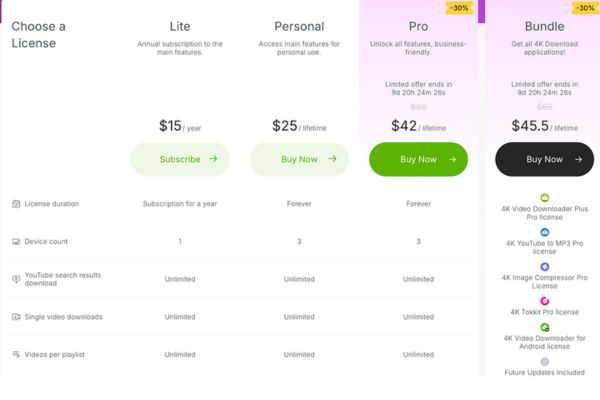Click the Video Downloader for Android icon

544,327
